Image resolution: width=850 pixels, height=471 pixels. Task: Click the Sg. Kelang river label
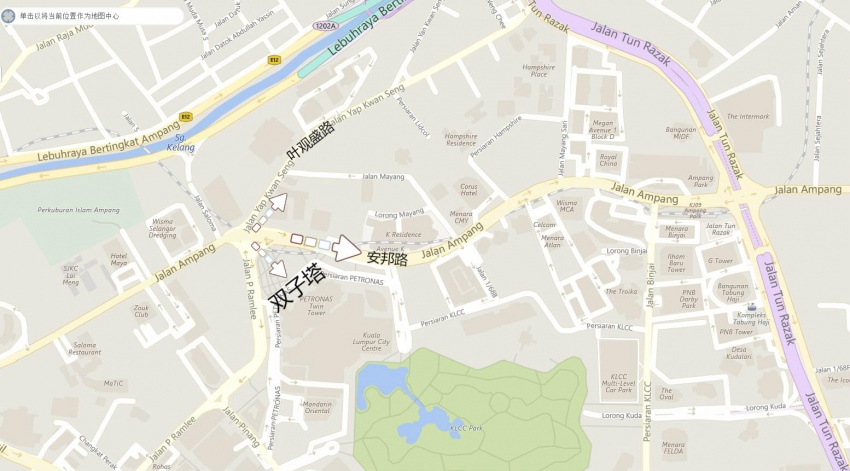coord(181,143)
